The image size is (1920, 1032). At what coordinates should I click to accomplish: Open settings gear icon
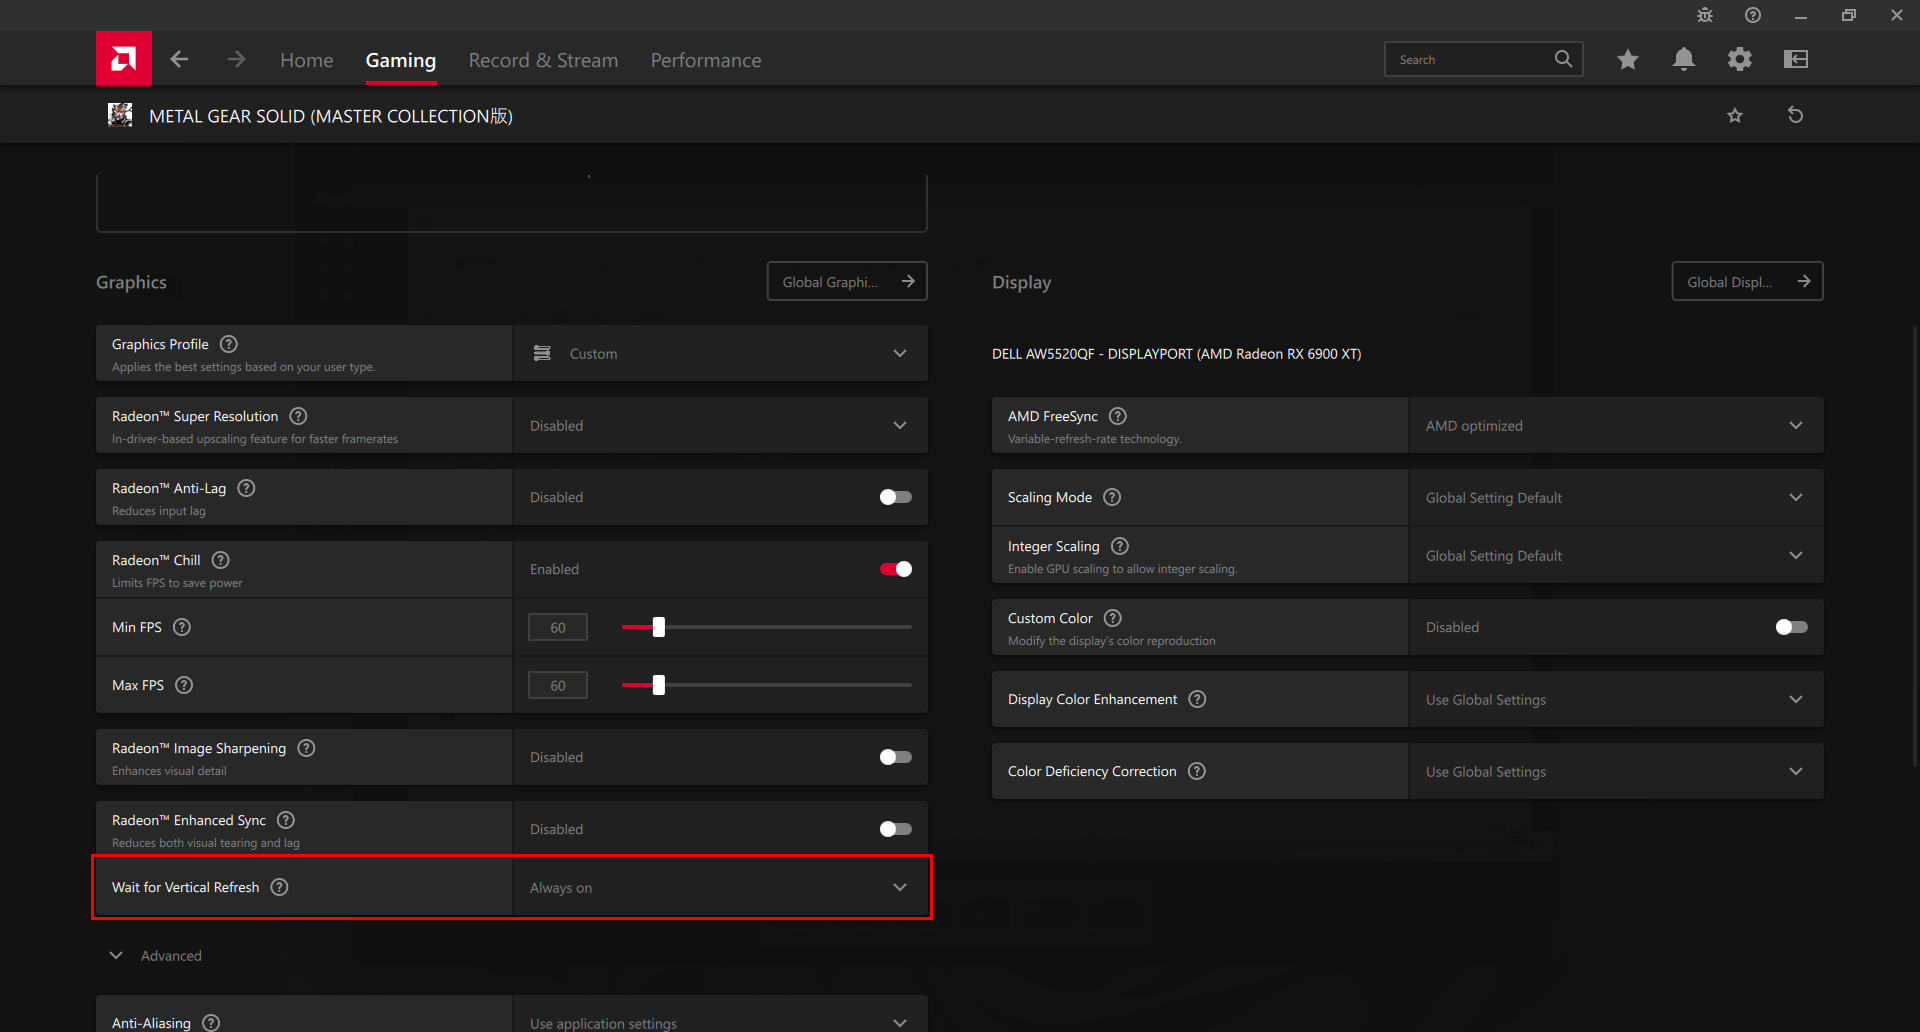[1740, 59]
